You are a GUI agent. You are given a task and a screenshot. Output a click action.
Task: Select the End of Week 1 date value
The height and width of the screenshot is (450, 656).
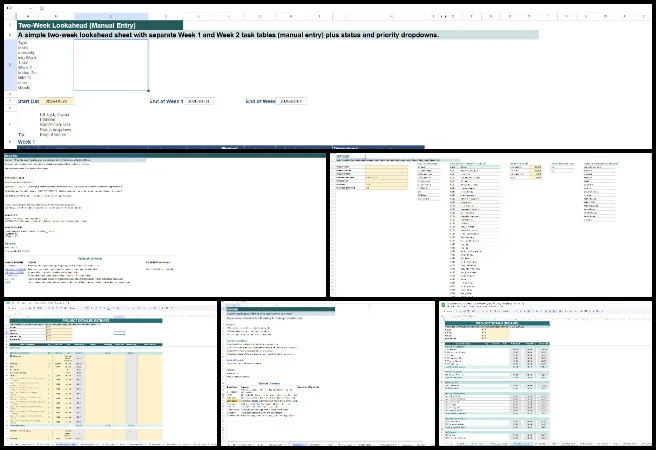click(199, 101)
